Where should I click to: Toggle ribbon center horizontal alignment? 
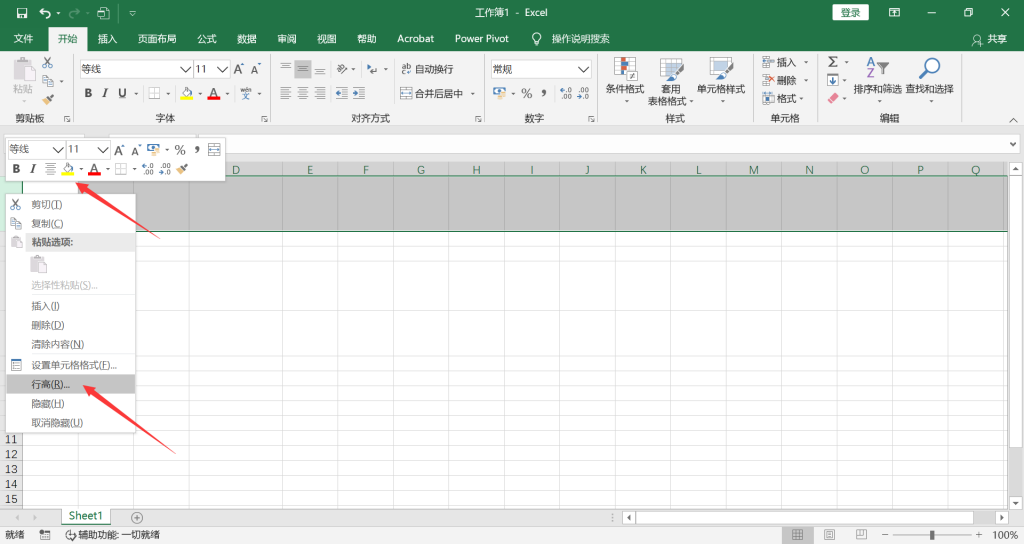pyautogui.click(x=302, y=93)
